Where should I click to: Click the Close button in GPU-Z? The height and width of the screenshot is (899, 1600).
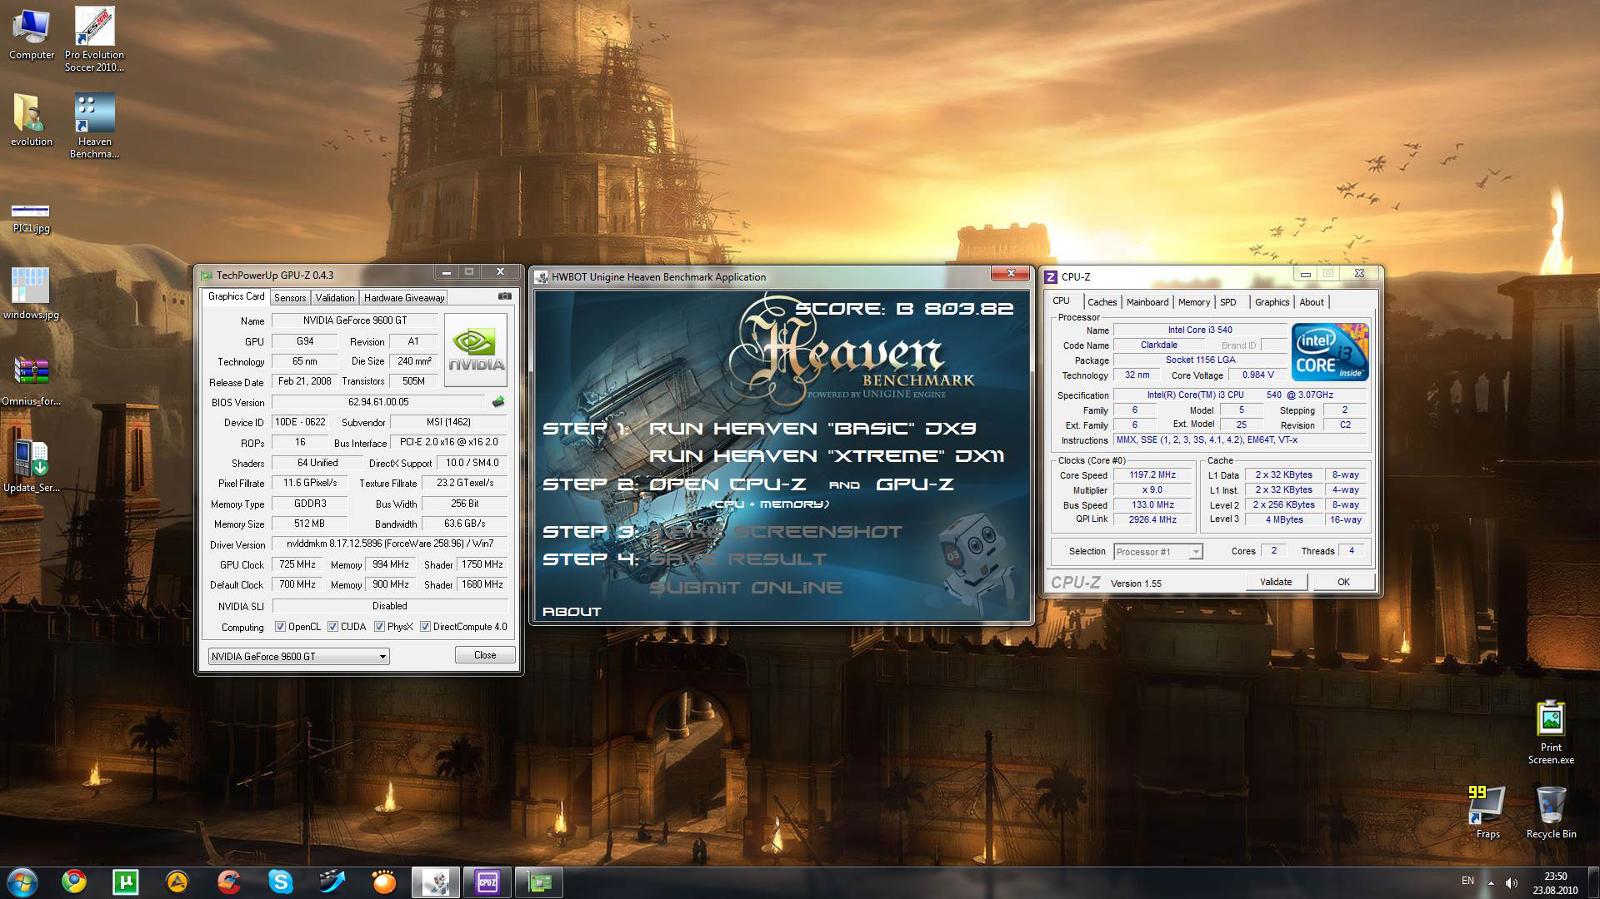[x=485, y=655]
